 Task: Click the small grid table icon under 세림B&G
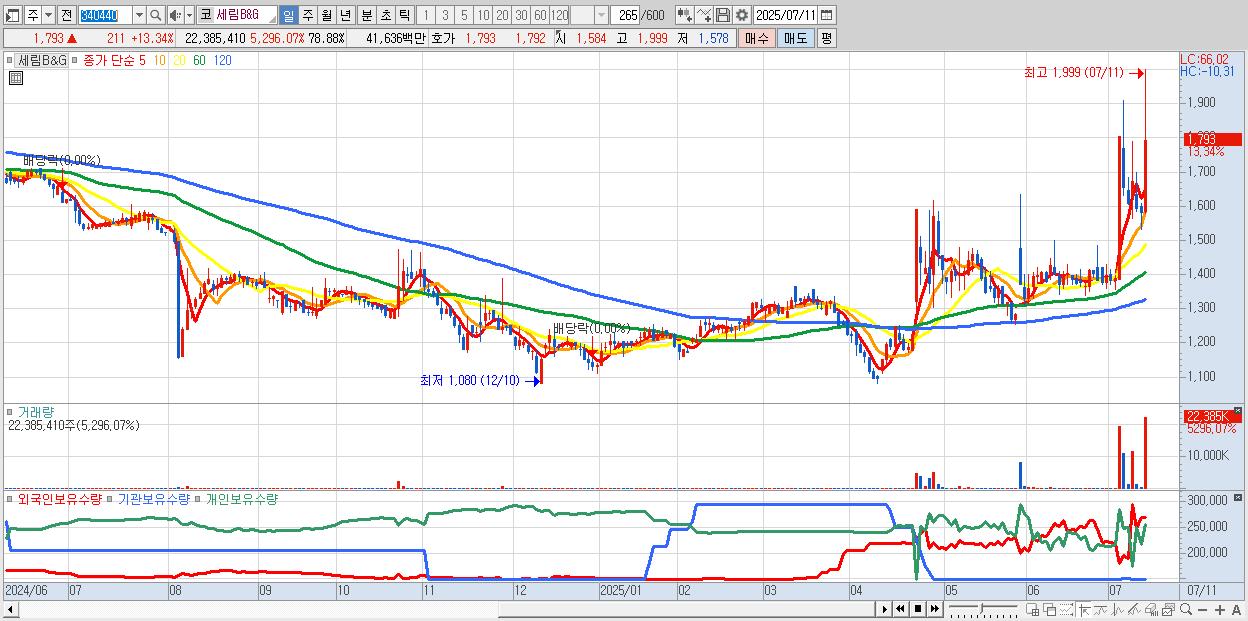(x=16, y=78)
